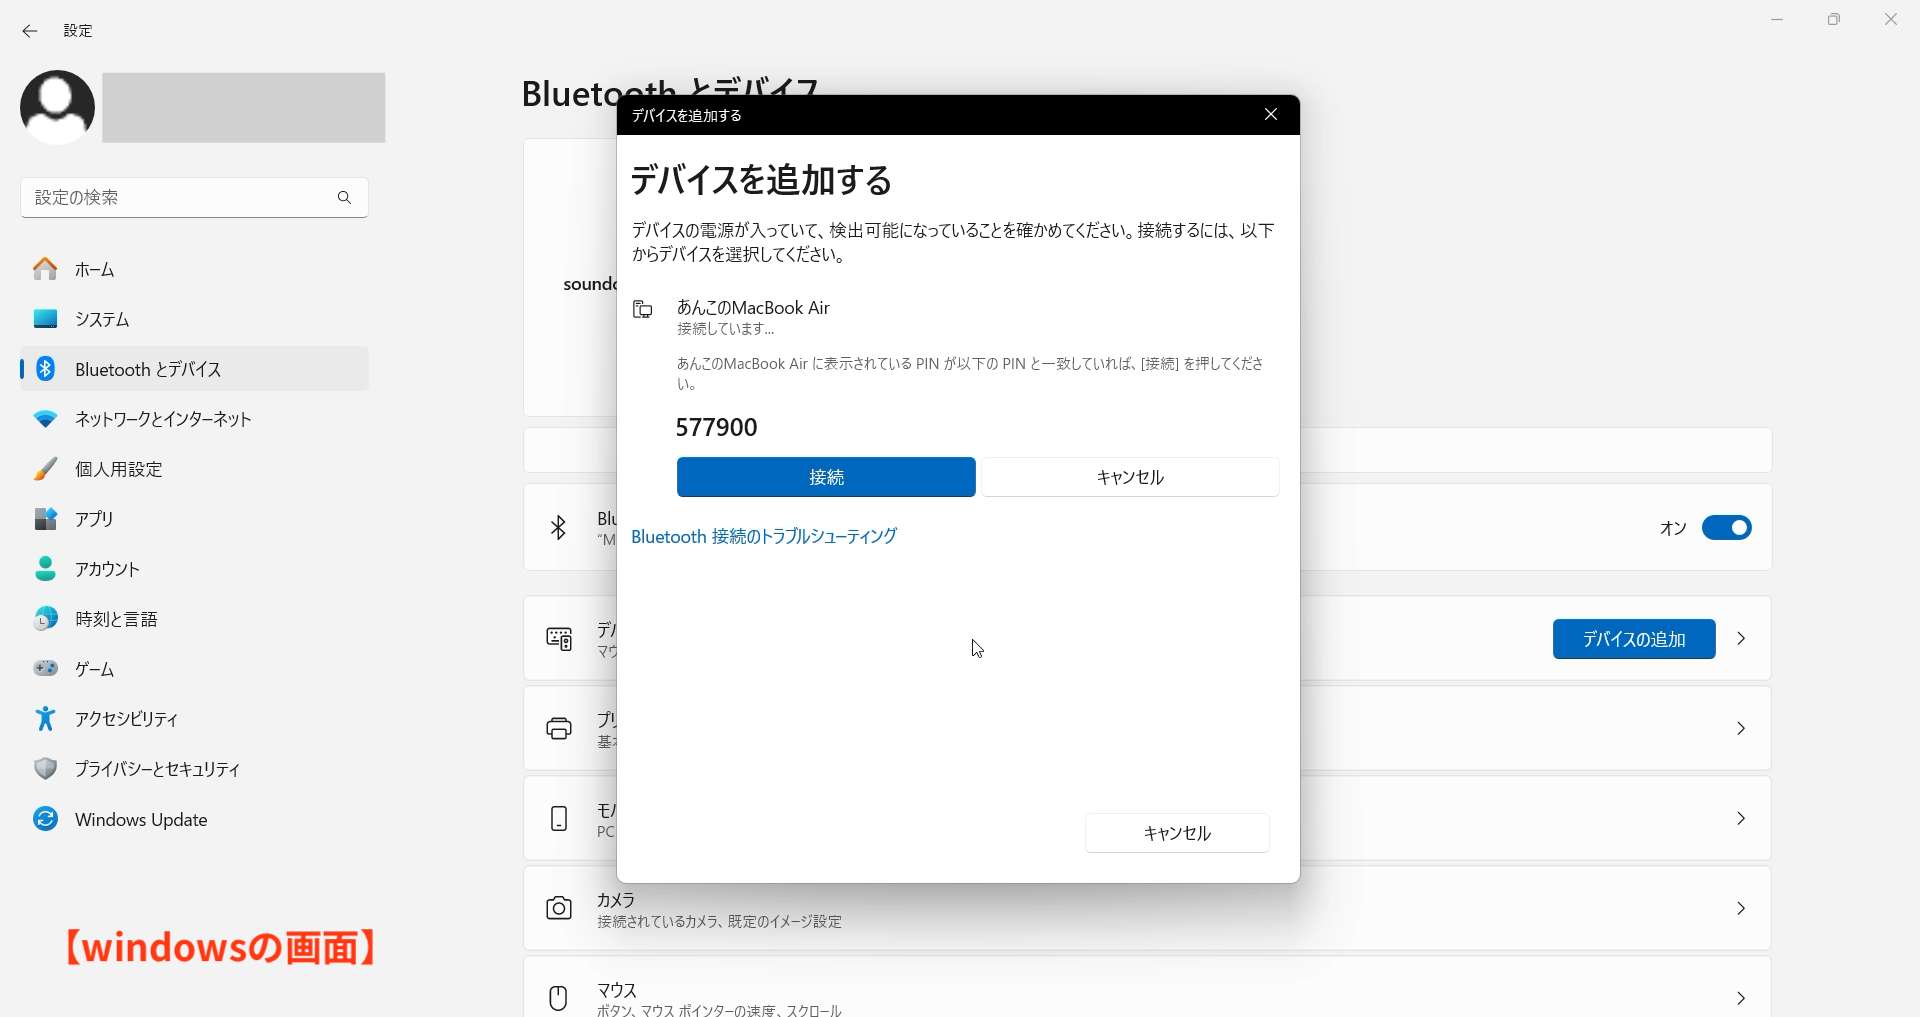
Task: Click the bottom キャンセル button in dialog
Action: [x=1177, y=833]
